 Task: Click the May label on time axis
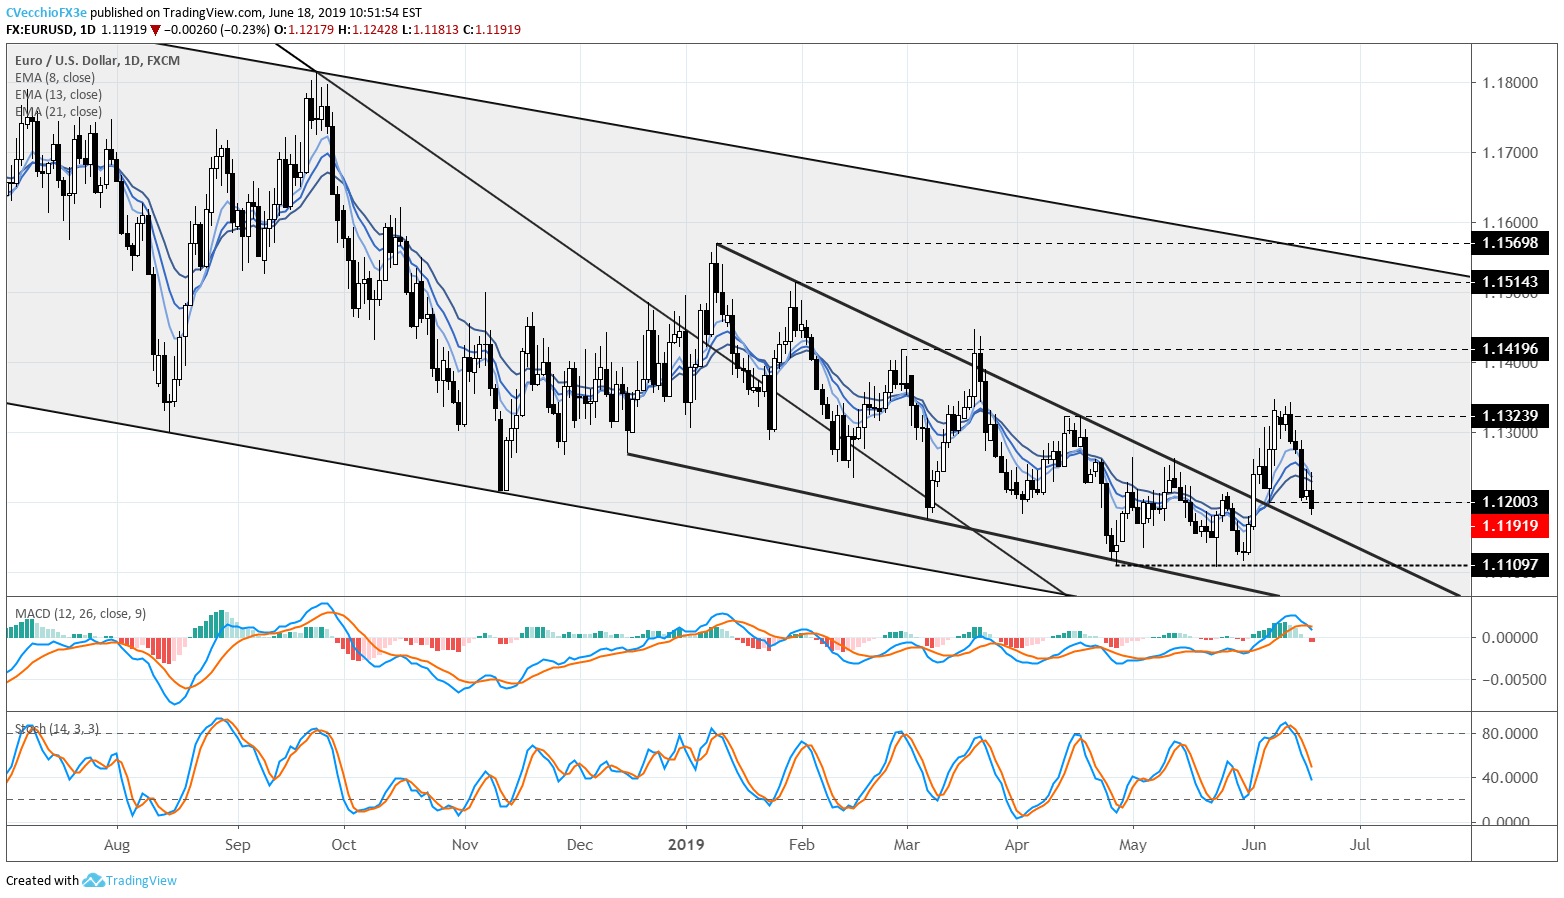[x=1133, y=845]
